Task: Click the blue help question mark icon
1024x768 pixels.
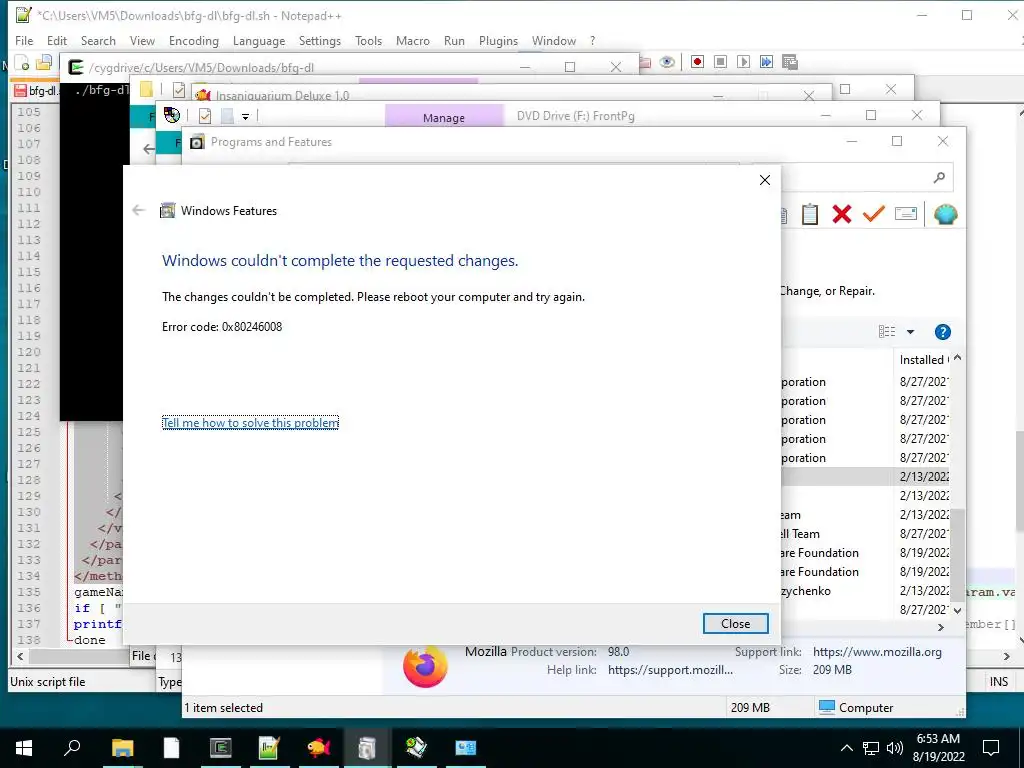Action: click(x=942, y=332)
